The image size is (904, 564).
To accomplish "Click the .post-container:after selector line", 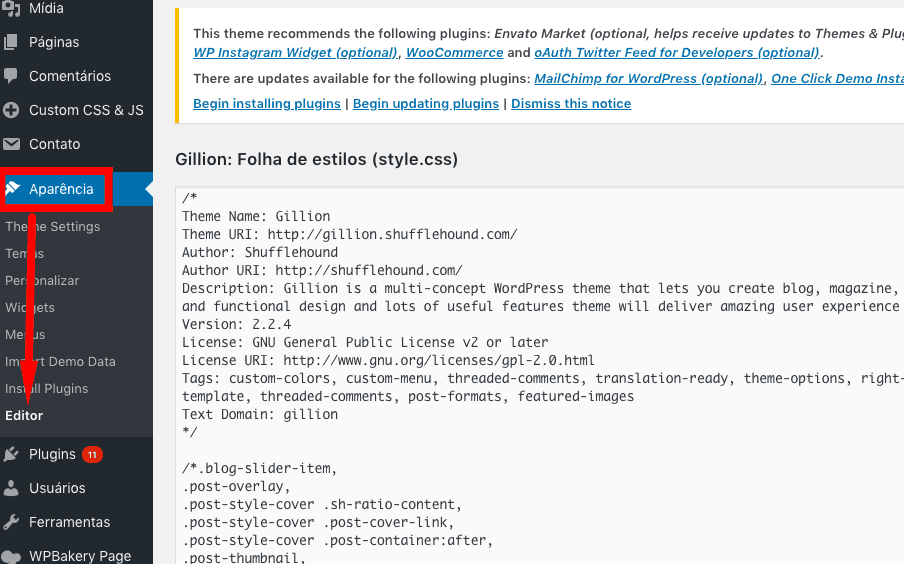I will [x=338, y=540].
